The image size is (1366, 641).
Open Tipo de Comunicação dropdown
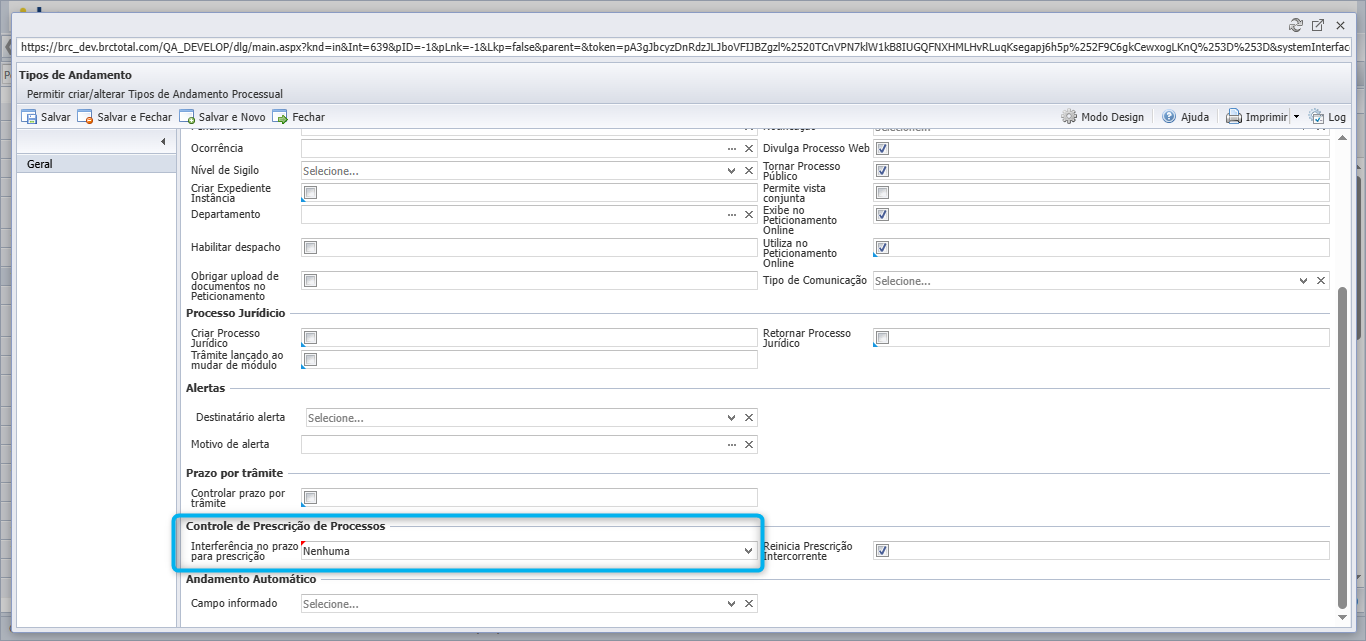tap(1303, 281)
